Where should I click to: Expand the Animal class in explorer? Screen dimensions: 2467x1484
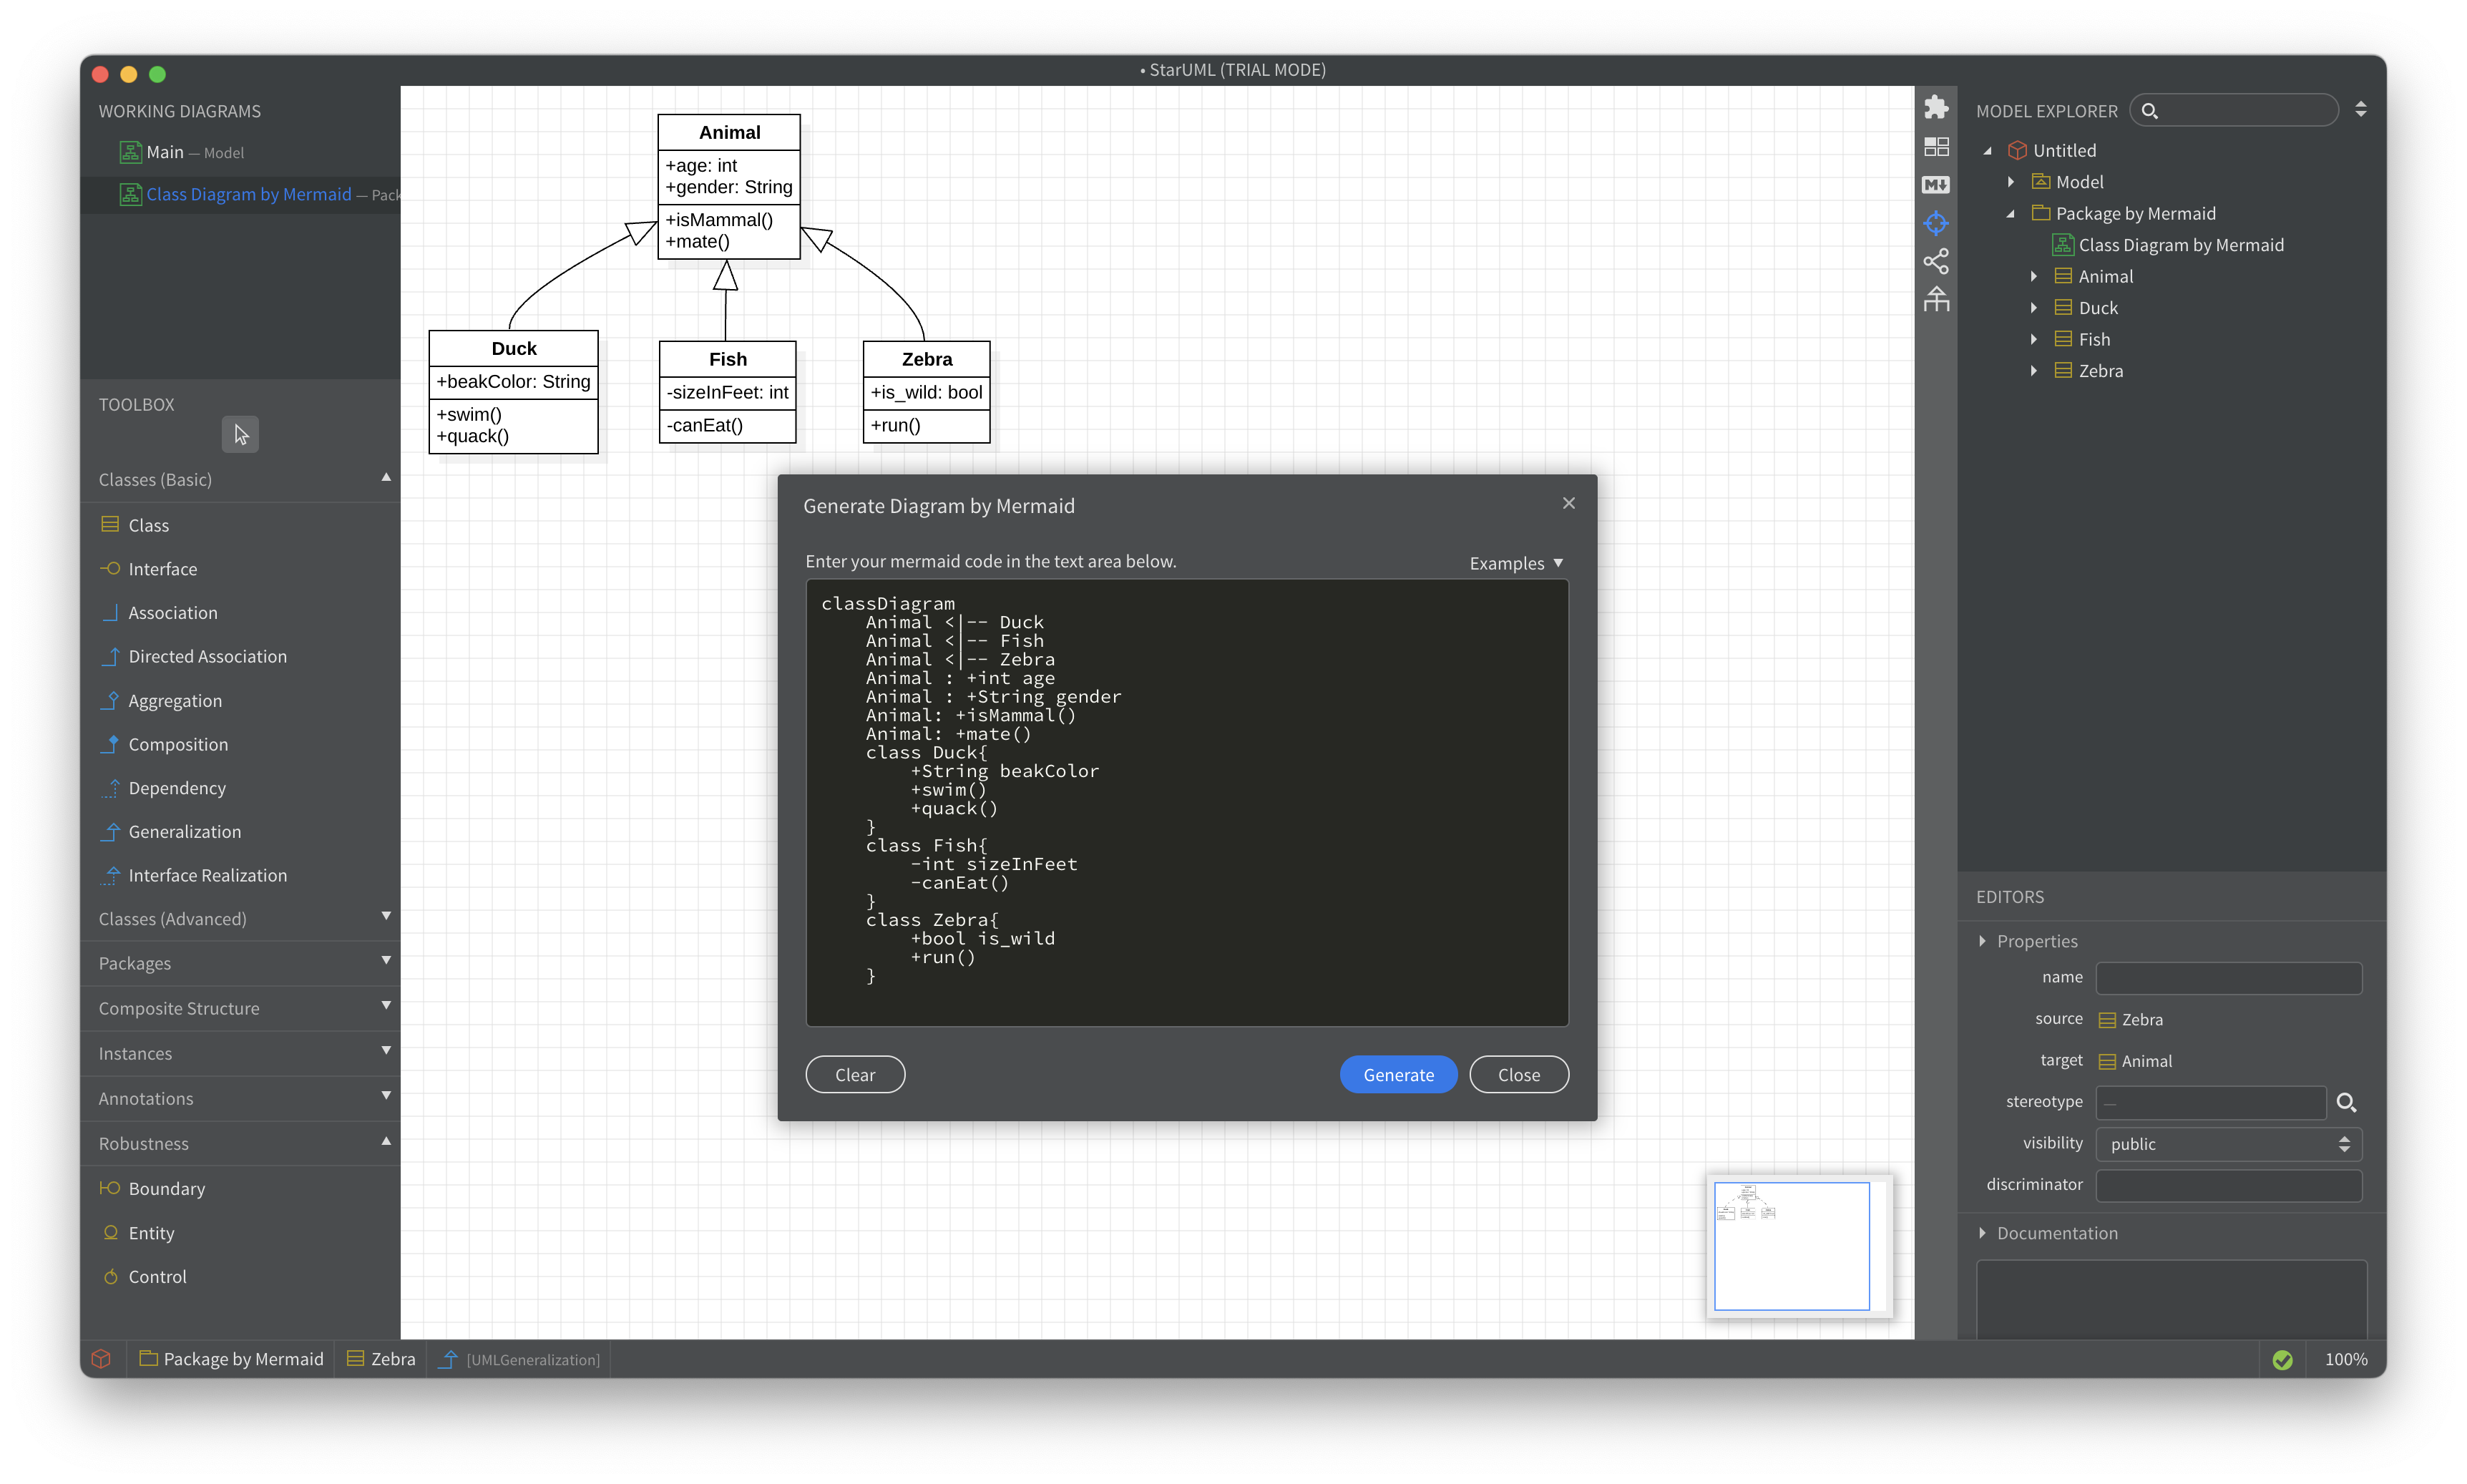2034,277
